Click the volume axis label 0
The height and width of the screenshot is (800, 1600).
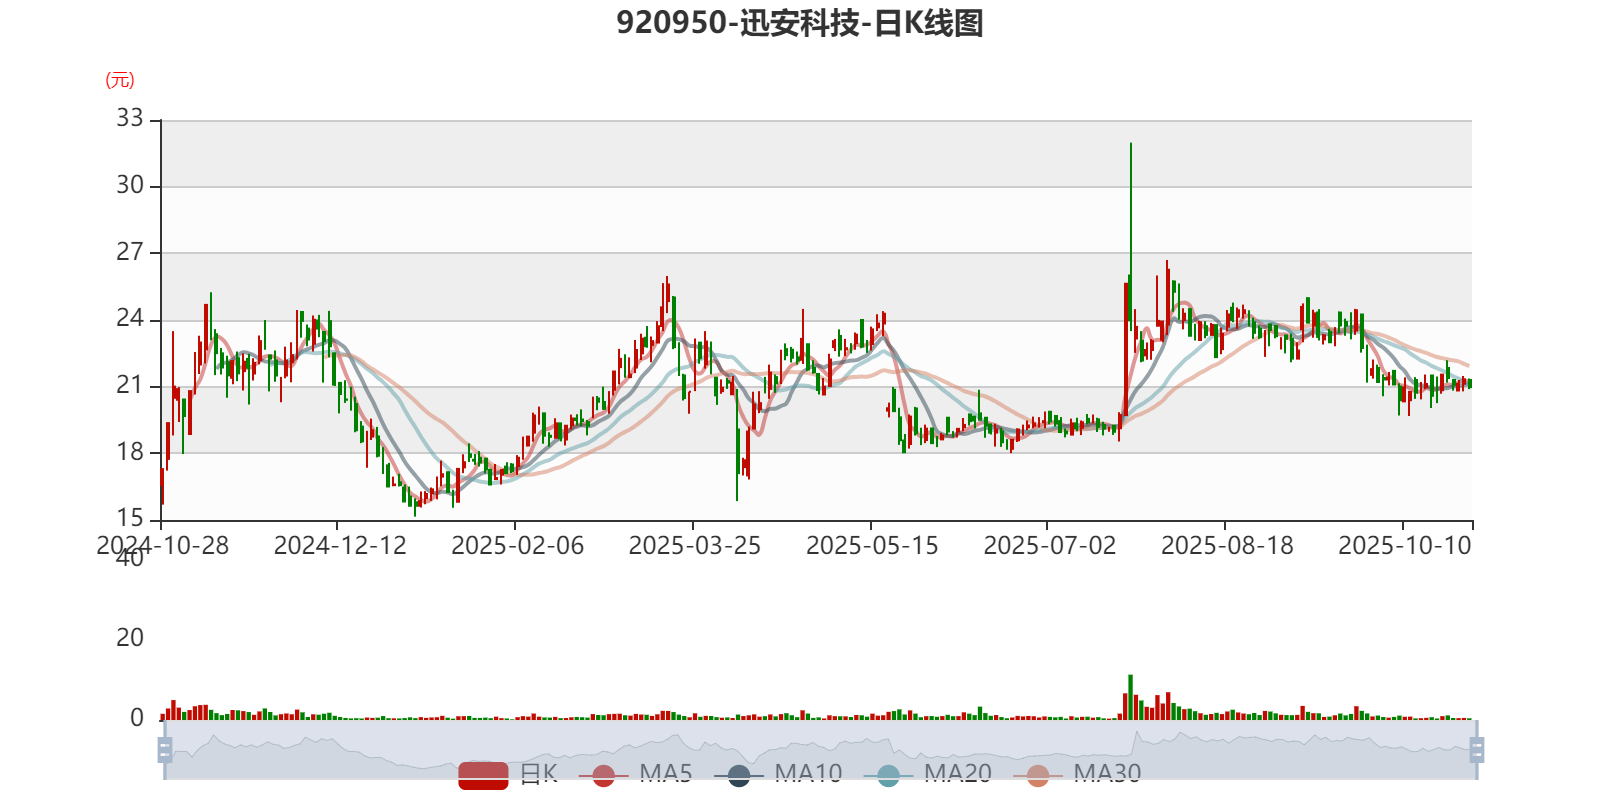tap(137, 718)
